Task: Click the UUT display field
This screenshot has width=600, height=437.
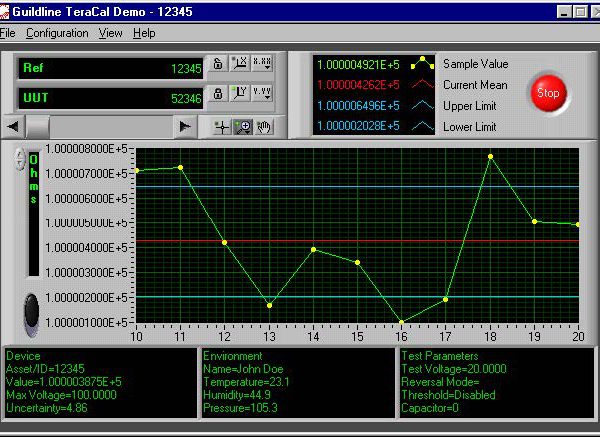Action: 111,98
